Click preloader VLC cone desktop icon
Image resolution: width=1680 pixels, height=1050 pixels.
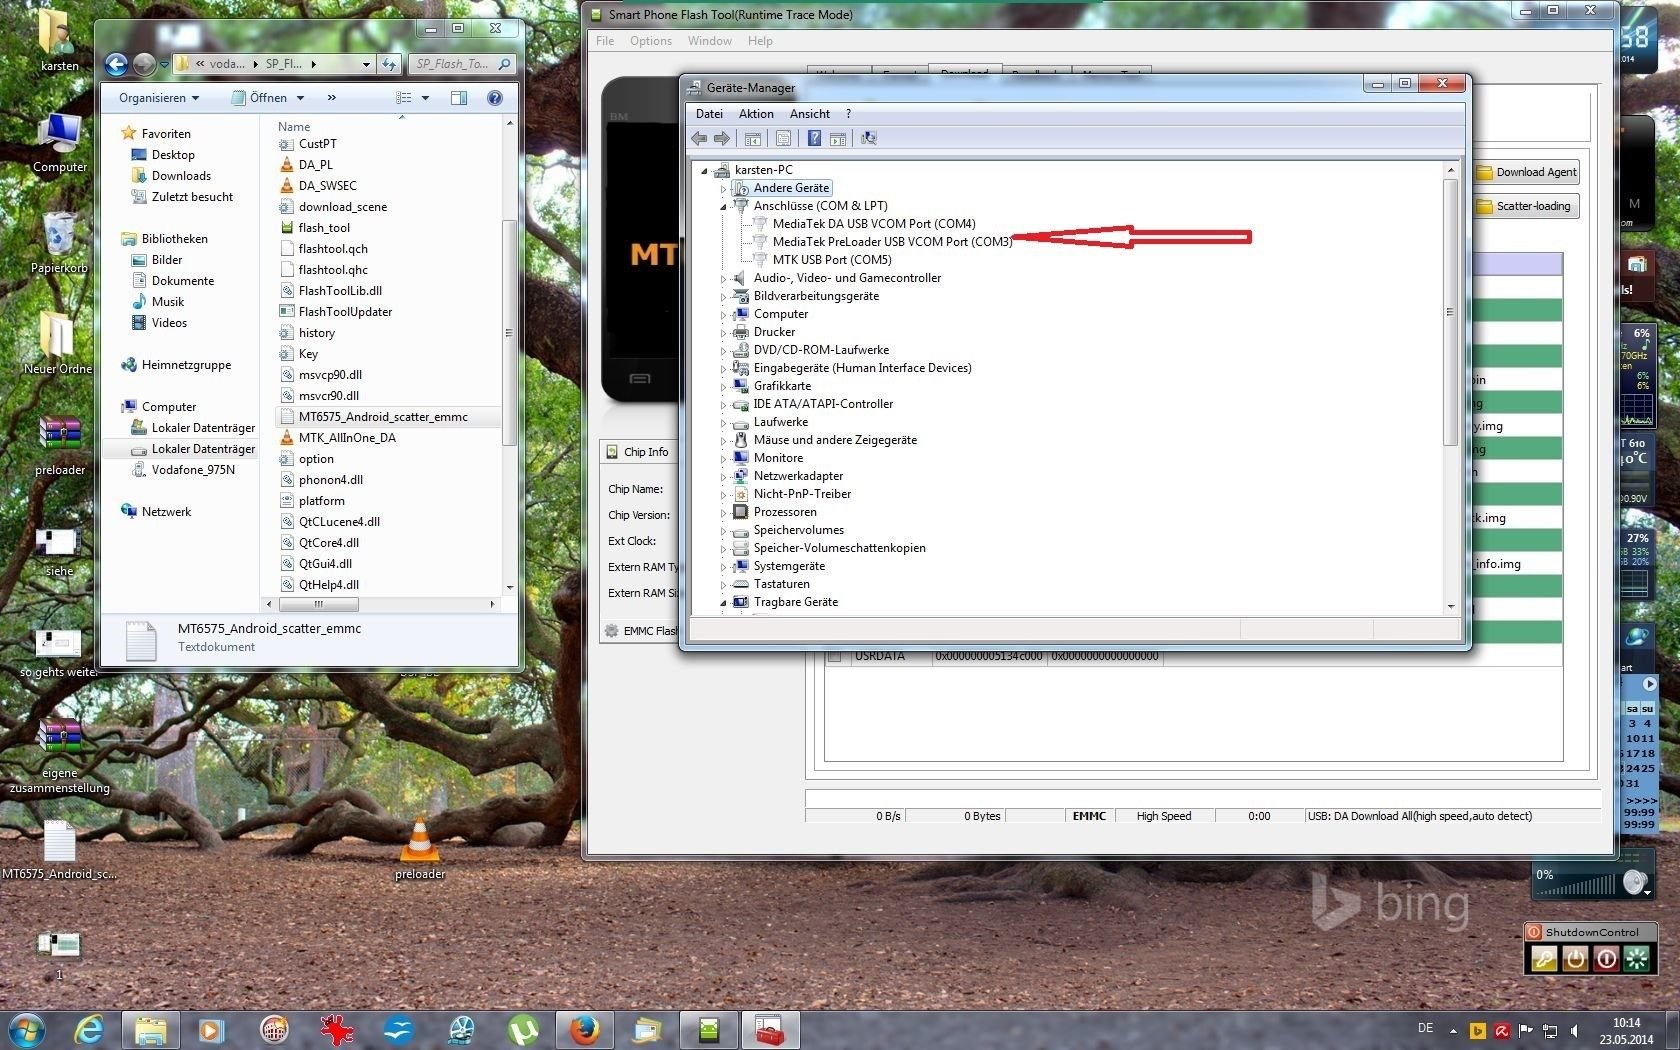pos(420,848)
